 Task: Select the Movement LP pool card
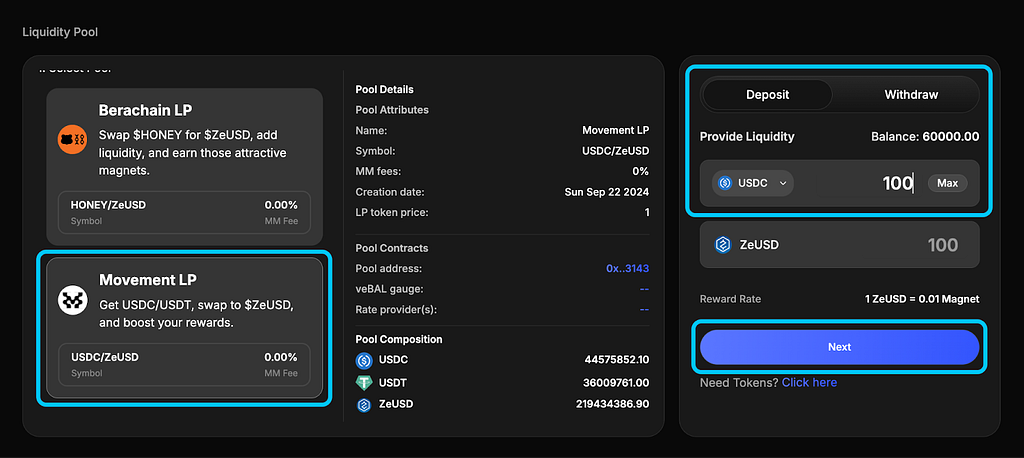184,328
